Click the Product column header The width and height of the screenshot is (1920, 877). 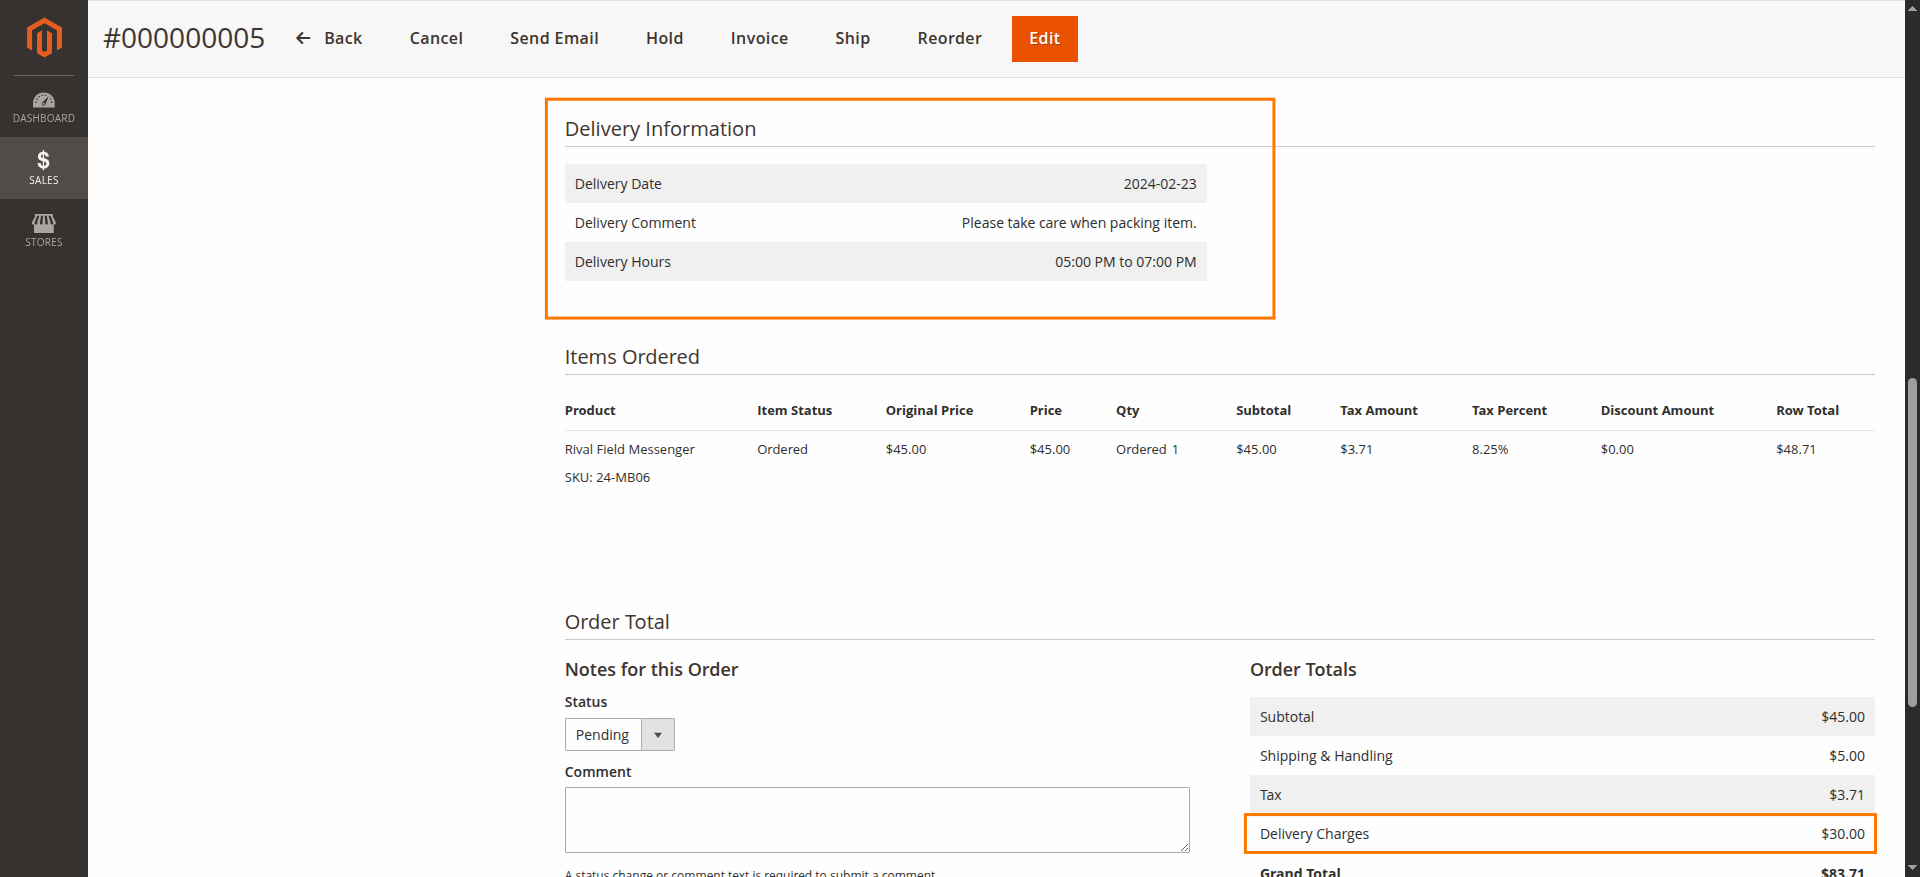pos(590,410)
